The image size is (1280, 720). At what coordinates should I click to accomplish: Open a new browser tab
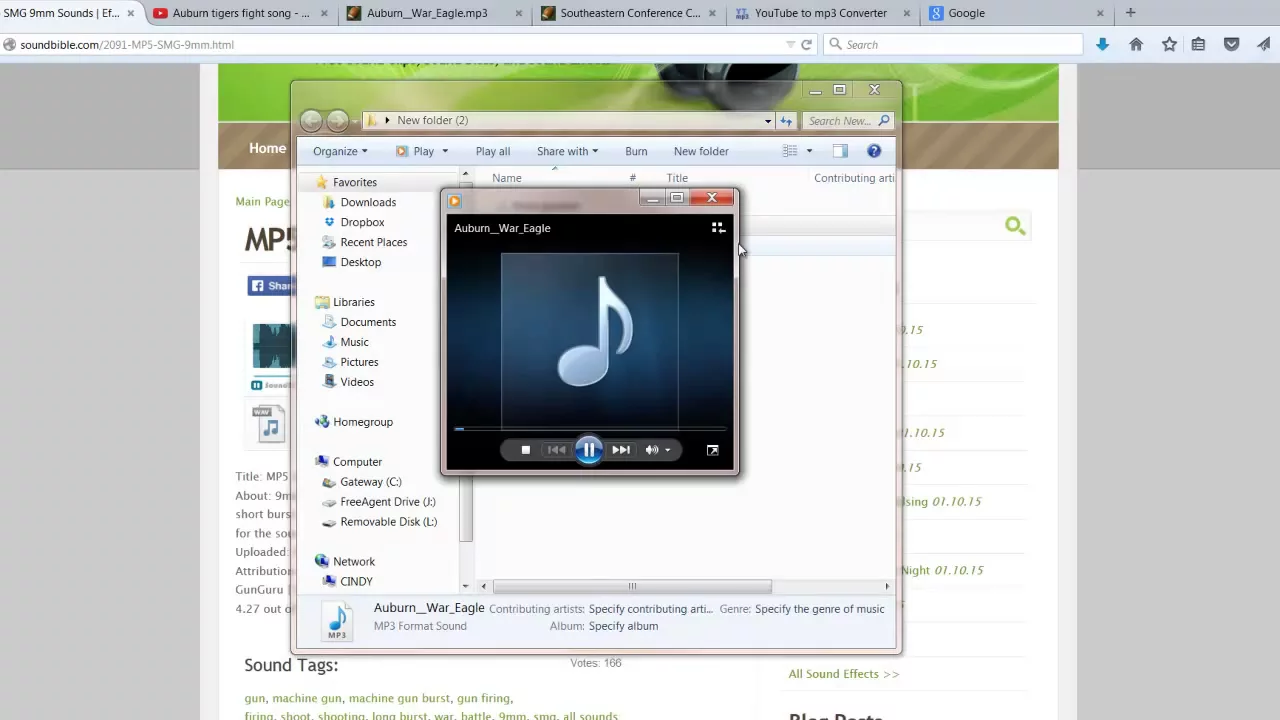coord(1130,13)
